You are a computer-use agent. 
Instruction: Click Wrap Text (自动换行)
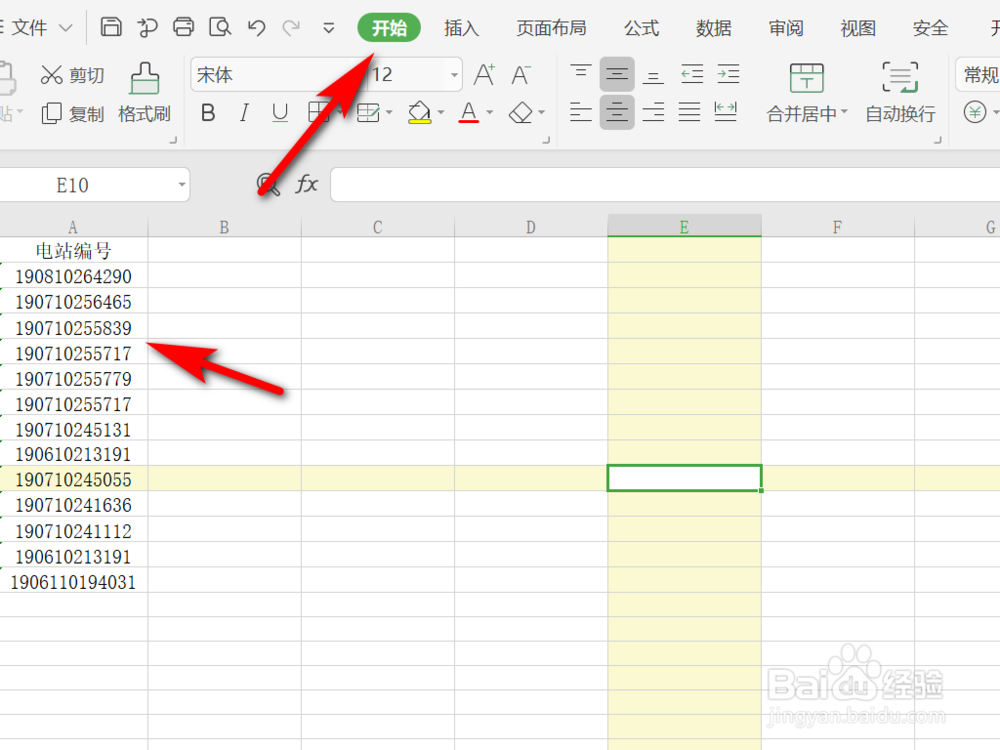(901, 93)
